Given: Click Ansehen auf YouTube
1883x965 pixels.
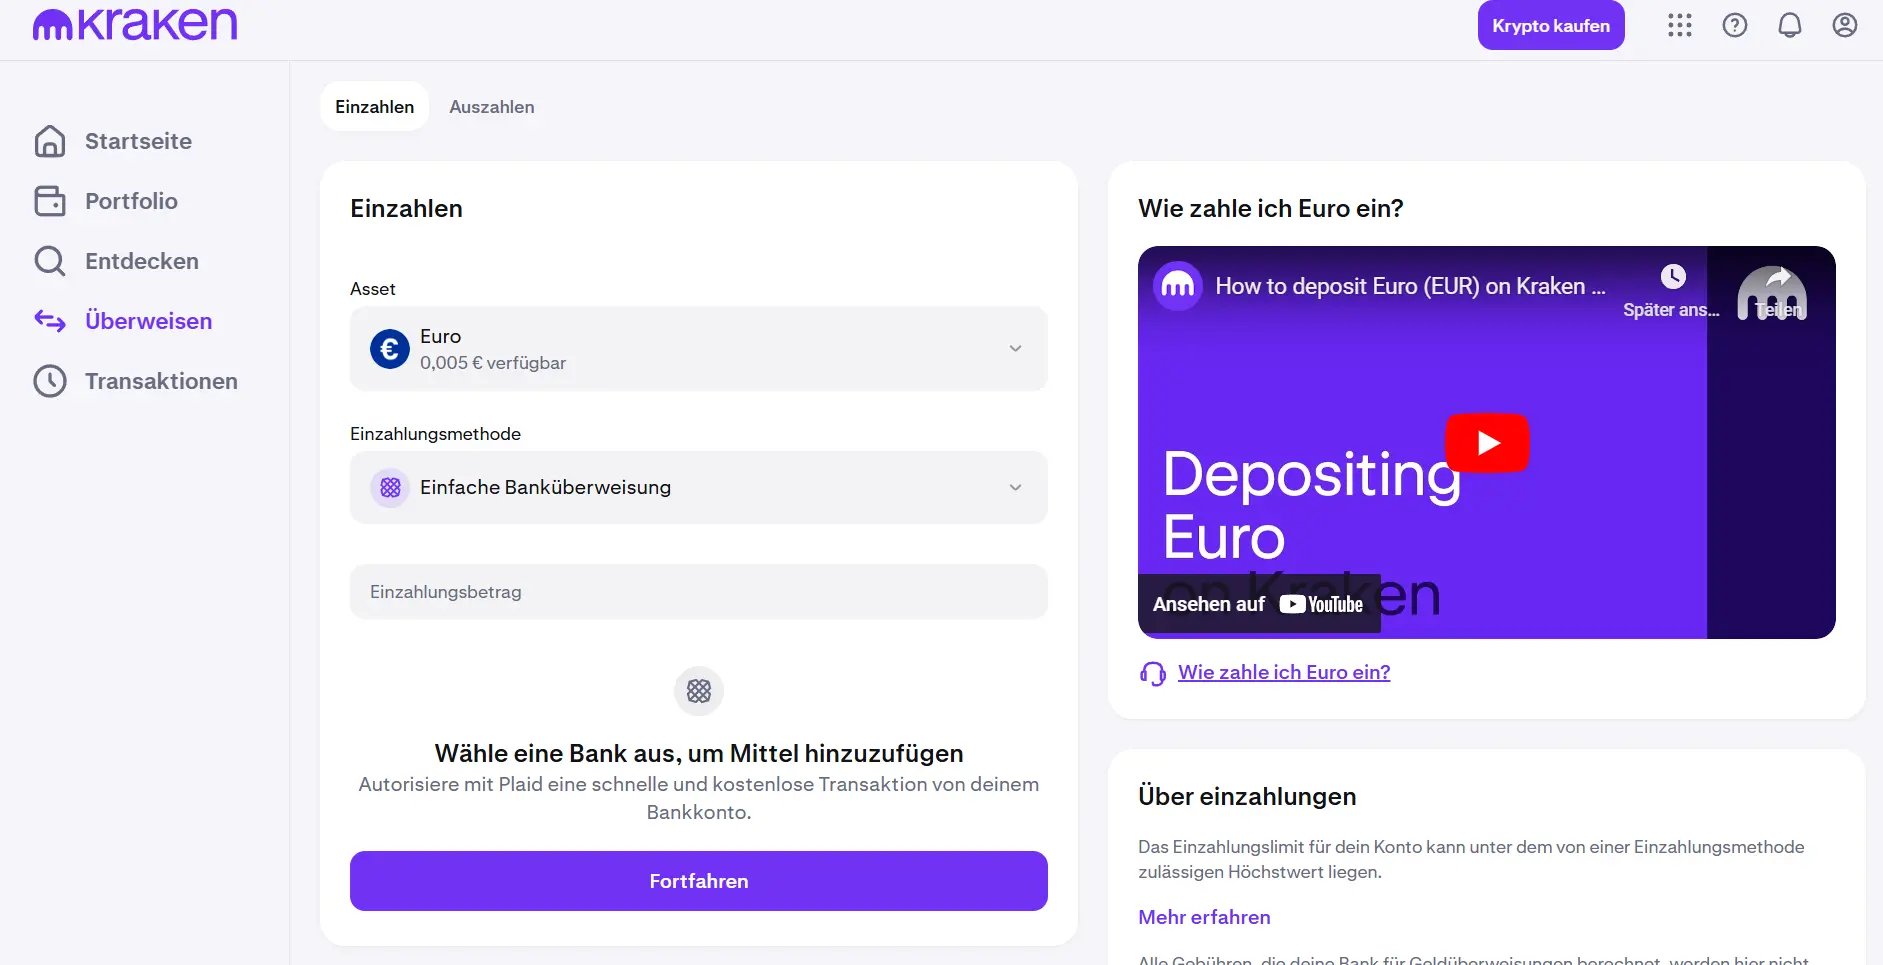Looking at the screenshot, I should coord(1258,604).
